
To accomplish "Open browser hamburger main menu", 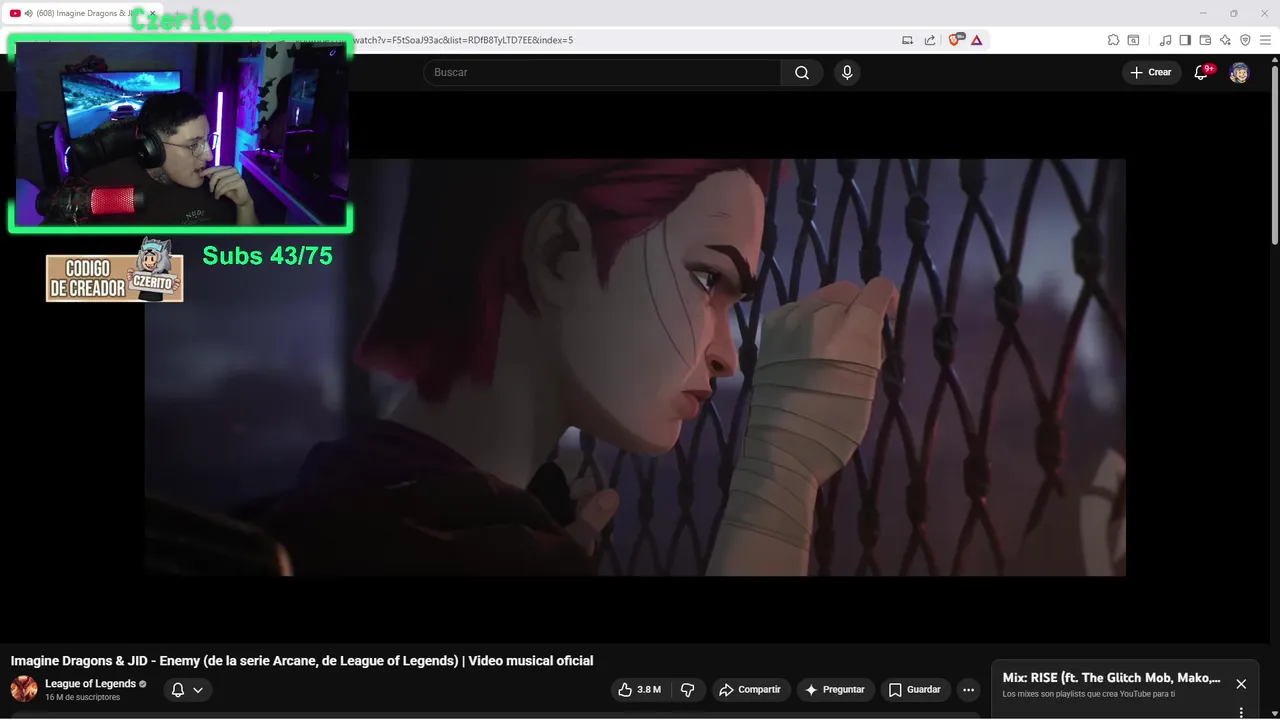I will coord(1265,40).
